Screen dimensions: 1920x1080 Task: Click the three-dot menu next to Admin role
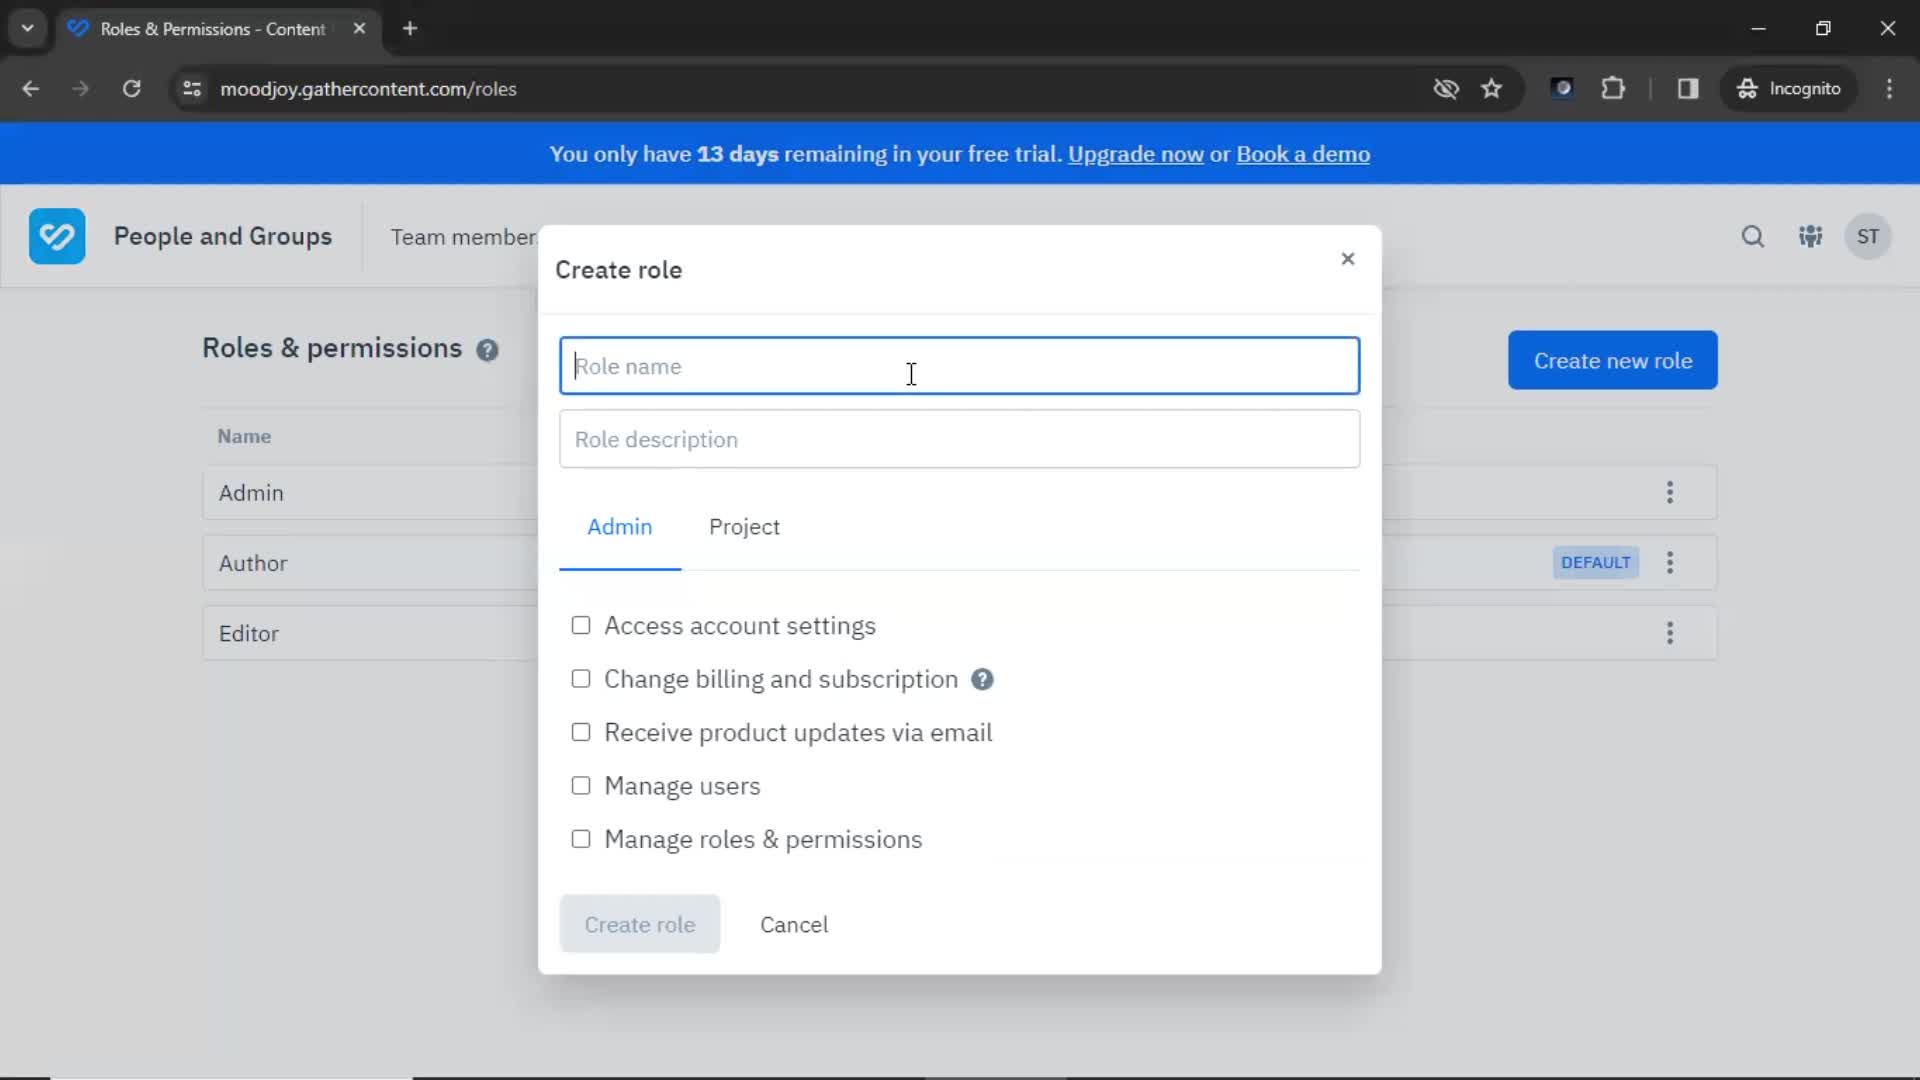coord(1669,492)
